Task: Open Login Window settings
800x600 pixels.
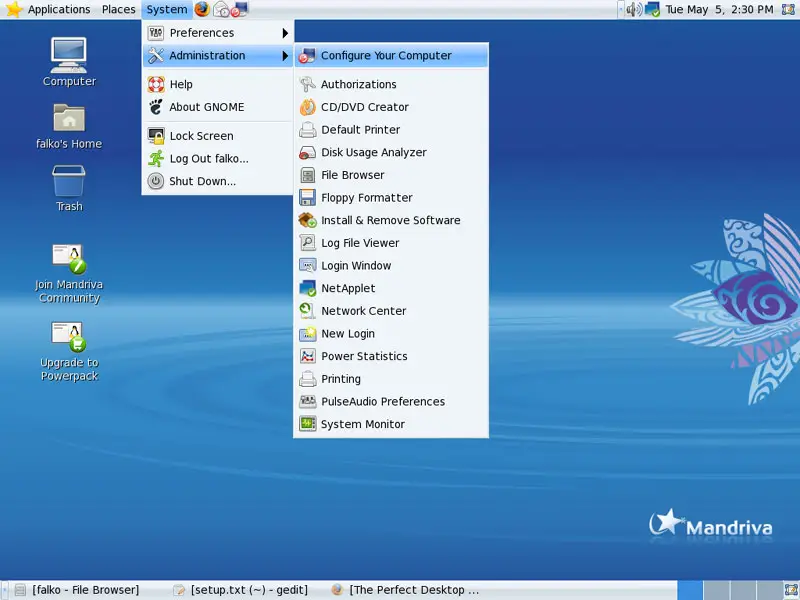Action: click(x=391, y=265)
